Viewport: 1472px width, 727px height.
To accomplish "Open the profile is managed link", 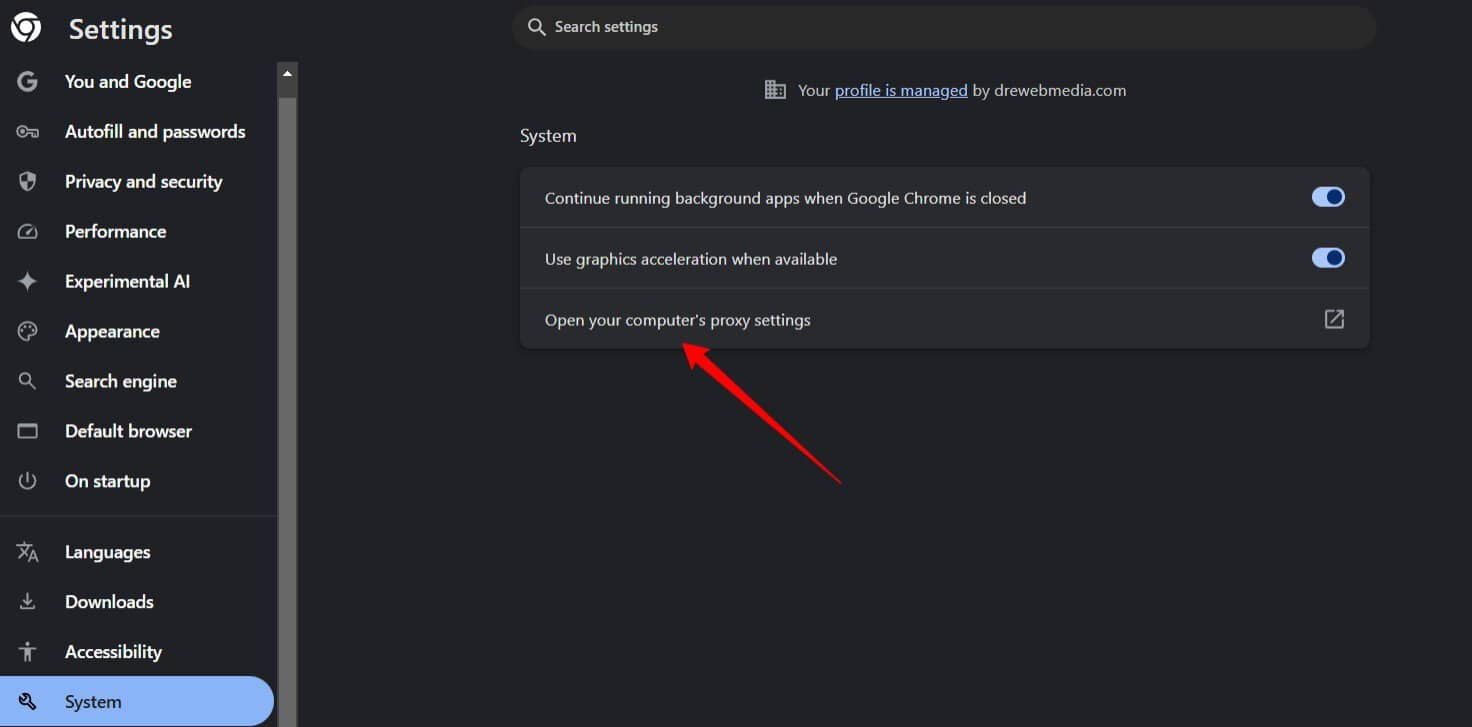I will tap(900, 90).
